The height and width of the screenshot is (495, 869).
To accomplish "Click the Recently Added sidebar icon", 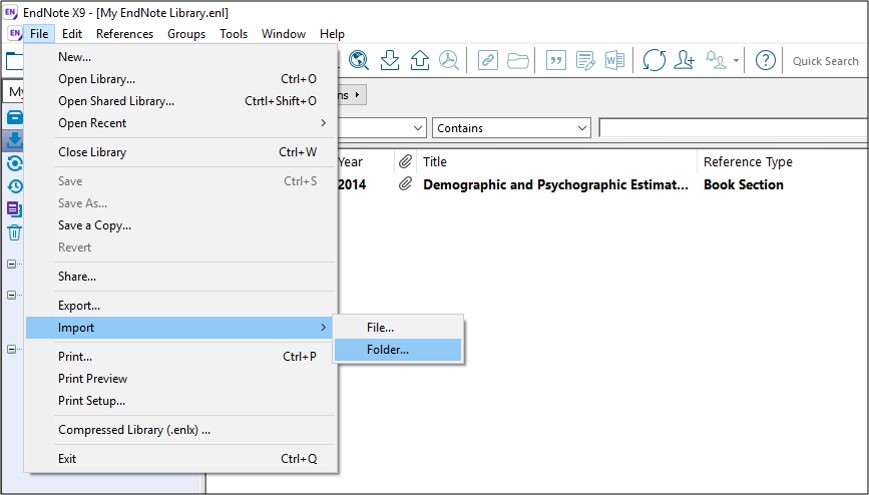I will [14, 186].
